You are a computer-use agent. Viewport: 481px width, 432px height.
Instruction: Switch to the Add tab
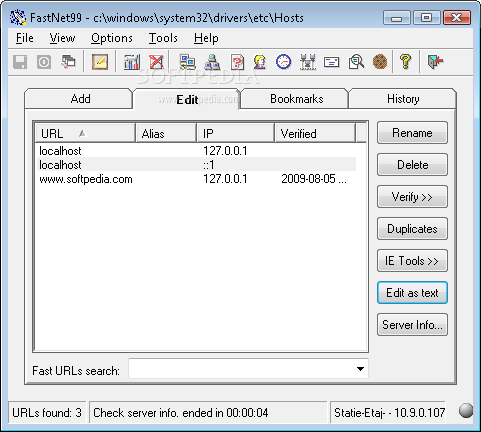click(x=78, y=99)
